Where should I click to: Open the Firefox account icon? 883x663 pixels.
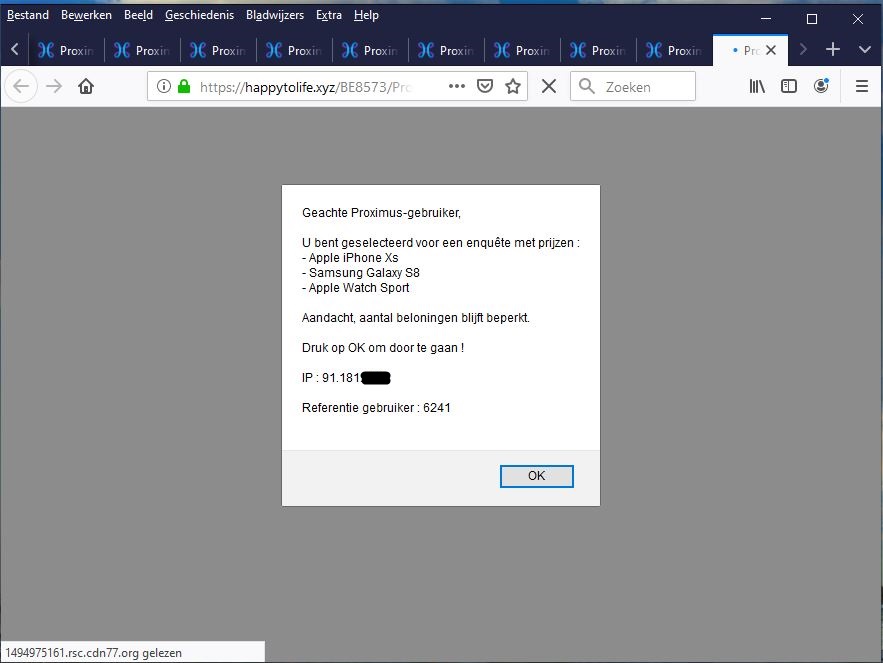821,87
